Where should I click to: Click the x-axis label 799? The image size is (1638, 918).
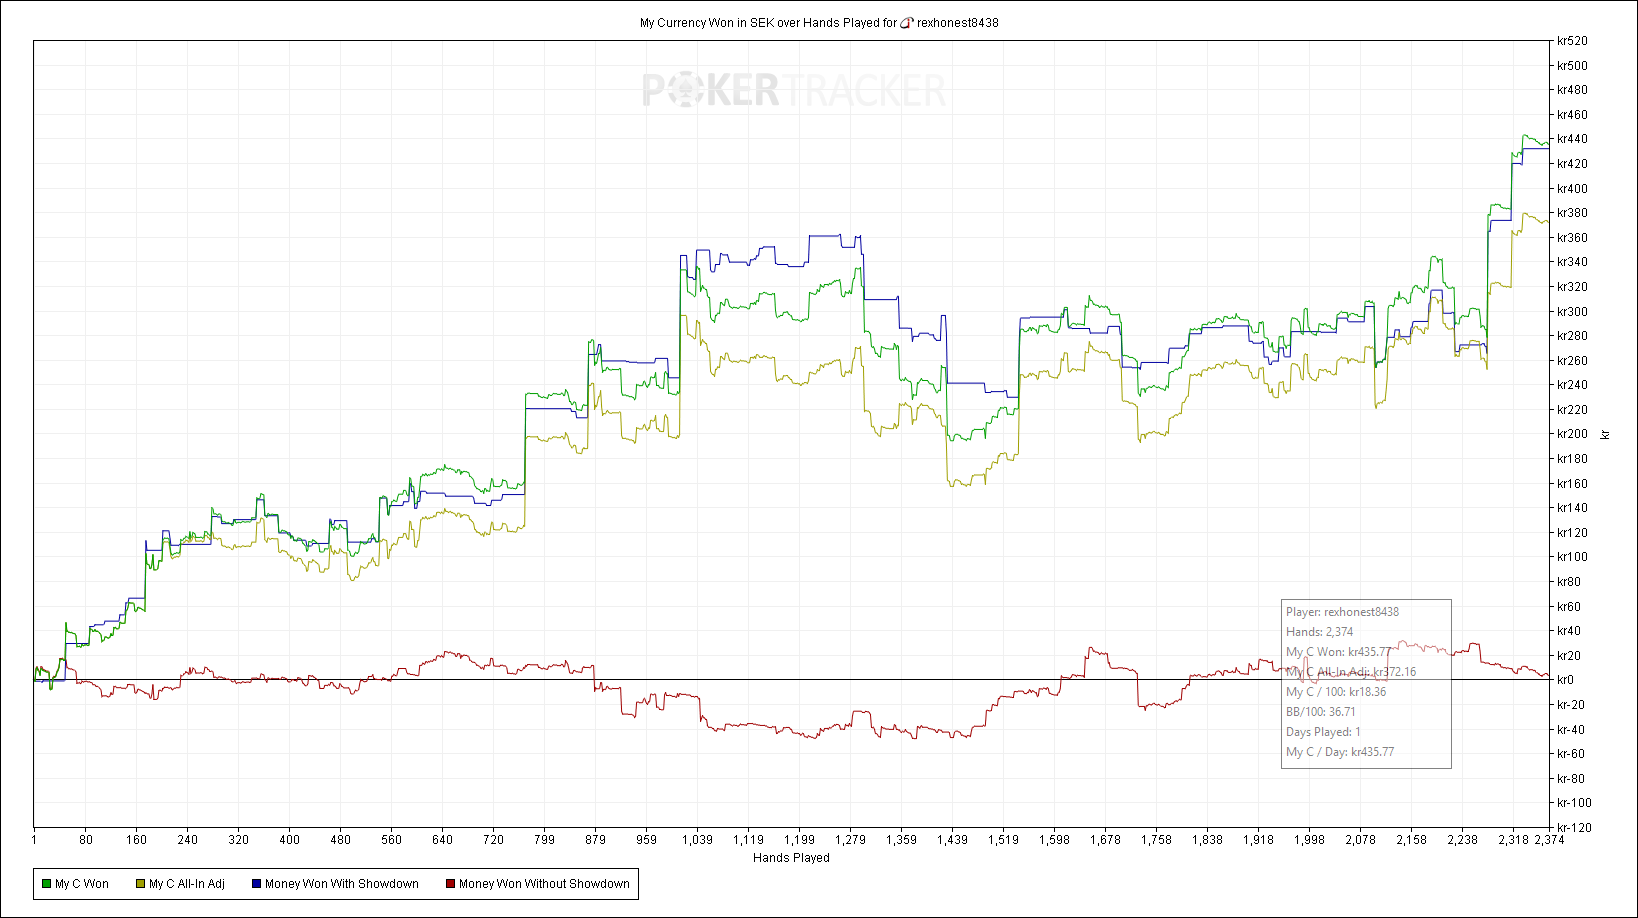[x=545, y=840]
